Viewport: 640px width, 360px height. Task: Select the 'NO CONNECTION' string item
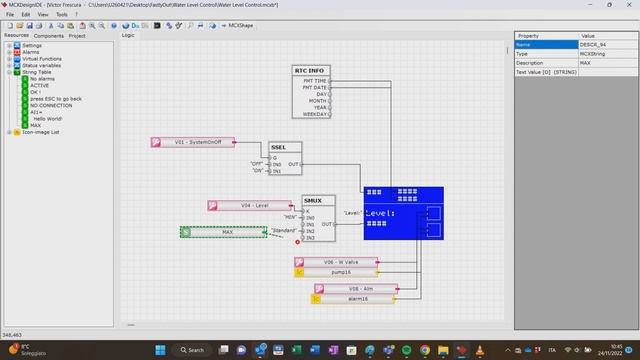51,105
